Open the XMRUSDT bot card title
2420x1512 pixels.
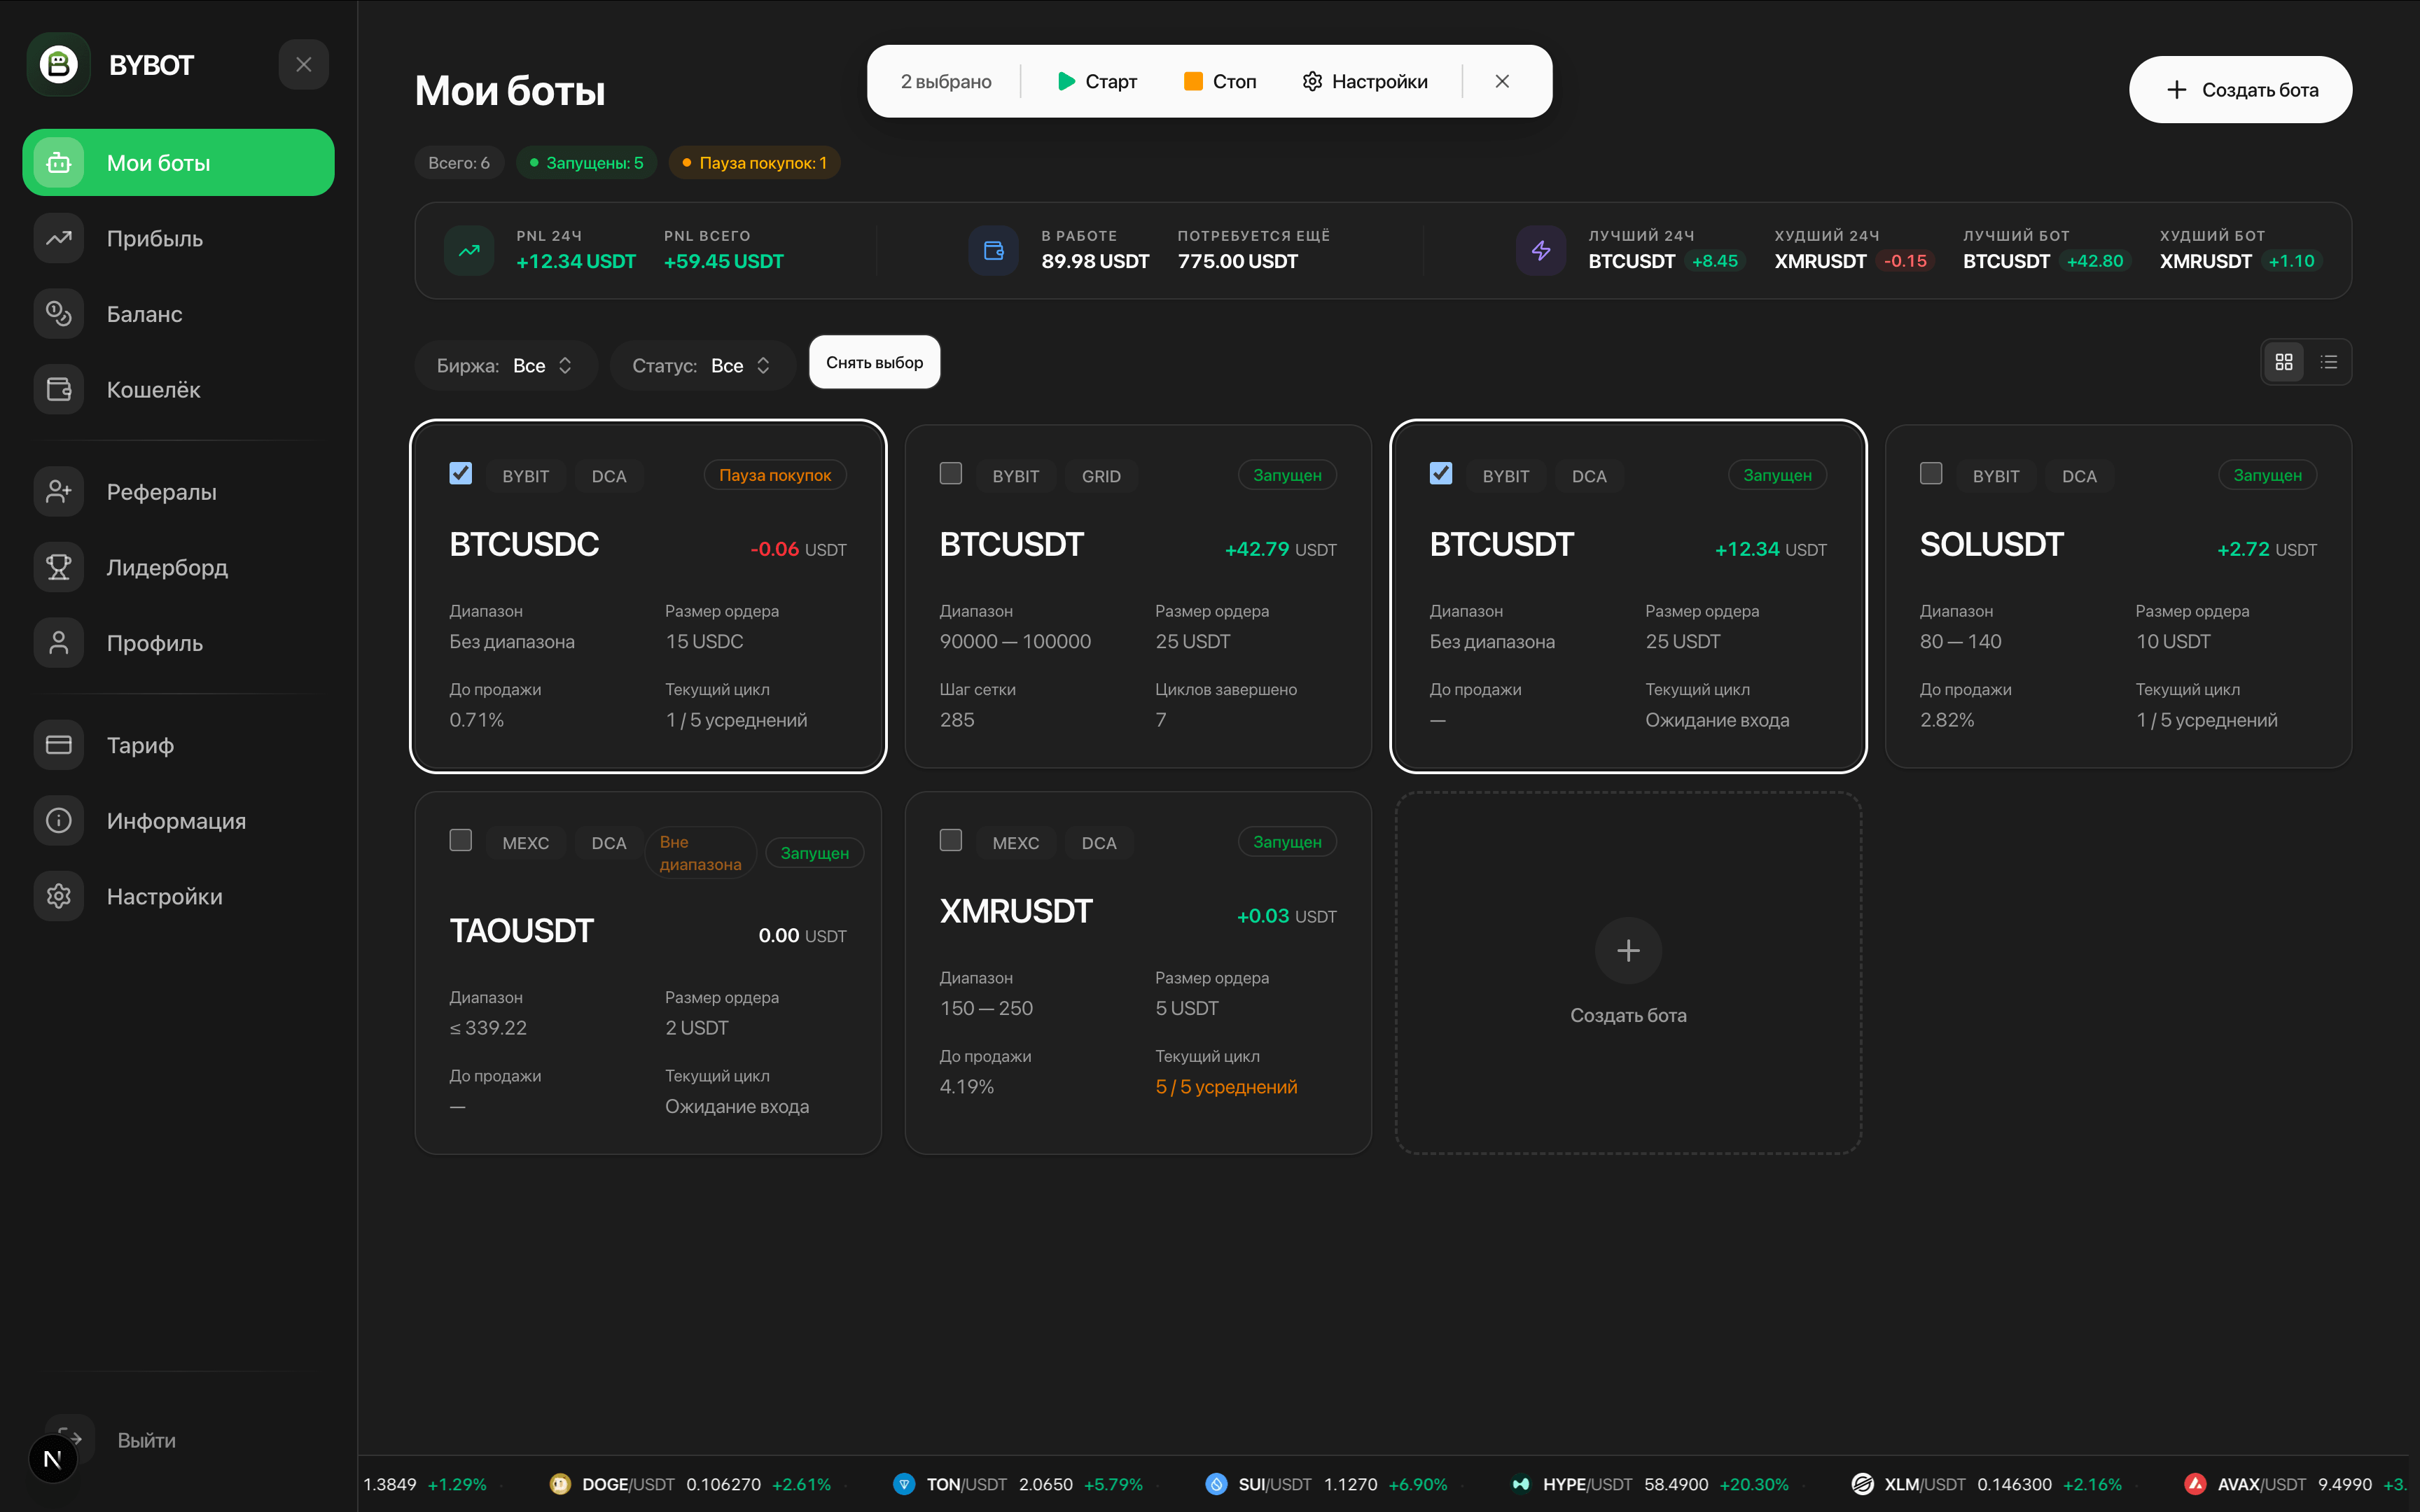[1016, 911]
